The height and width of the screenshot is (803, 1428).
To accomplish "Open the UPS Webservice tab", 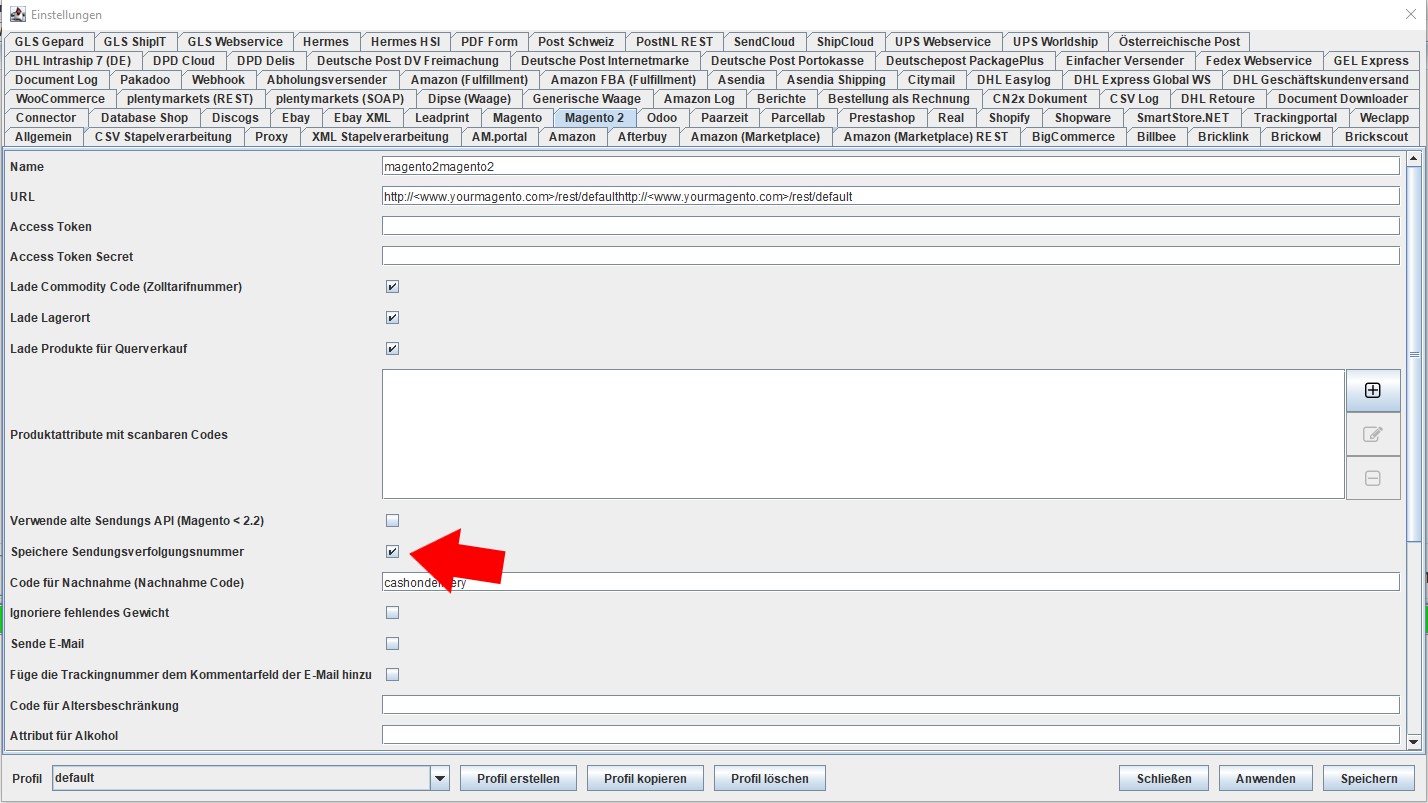I will [942, 42].
